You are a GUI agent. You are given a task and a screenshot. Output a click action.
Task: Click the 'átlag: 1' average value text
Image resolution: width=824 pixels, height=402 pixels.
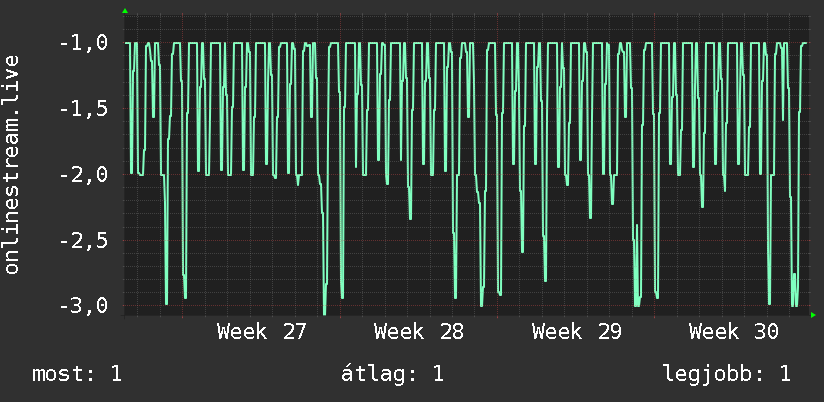point(392,374)
